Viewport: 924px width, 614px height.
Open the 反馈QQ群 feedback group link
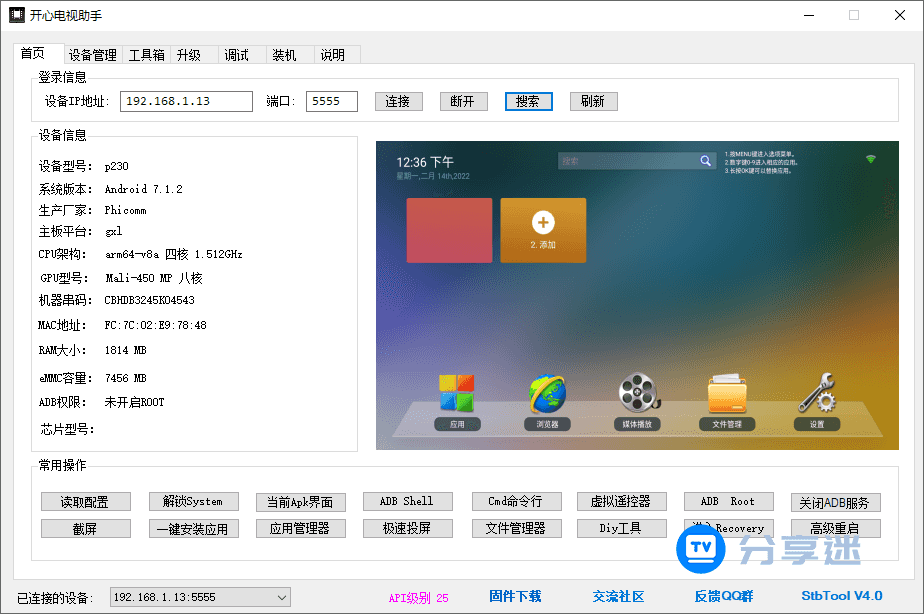point(723,596)
